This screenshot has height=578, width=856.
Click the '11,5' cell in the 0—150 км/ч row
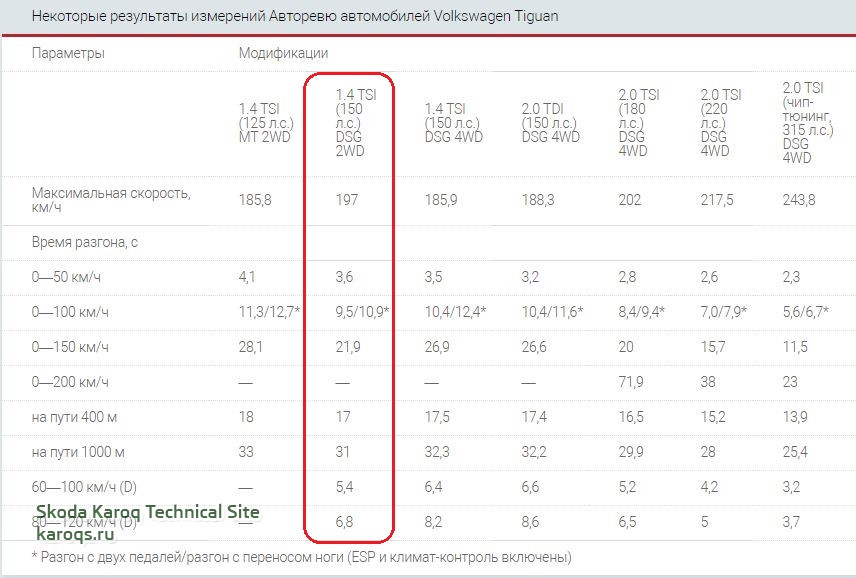[x=795, y=347]
